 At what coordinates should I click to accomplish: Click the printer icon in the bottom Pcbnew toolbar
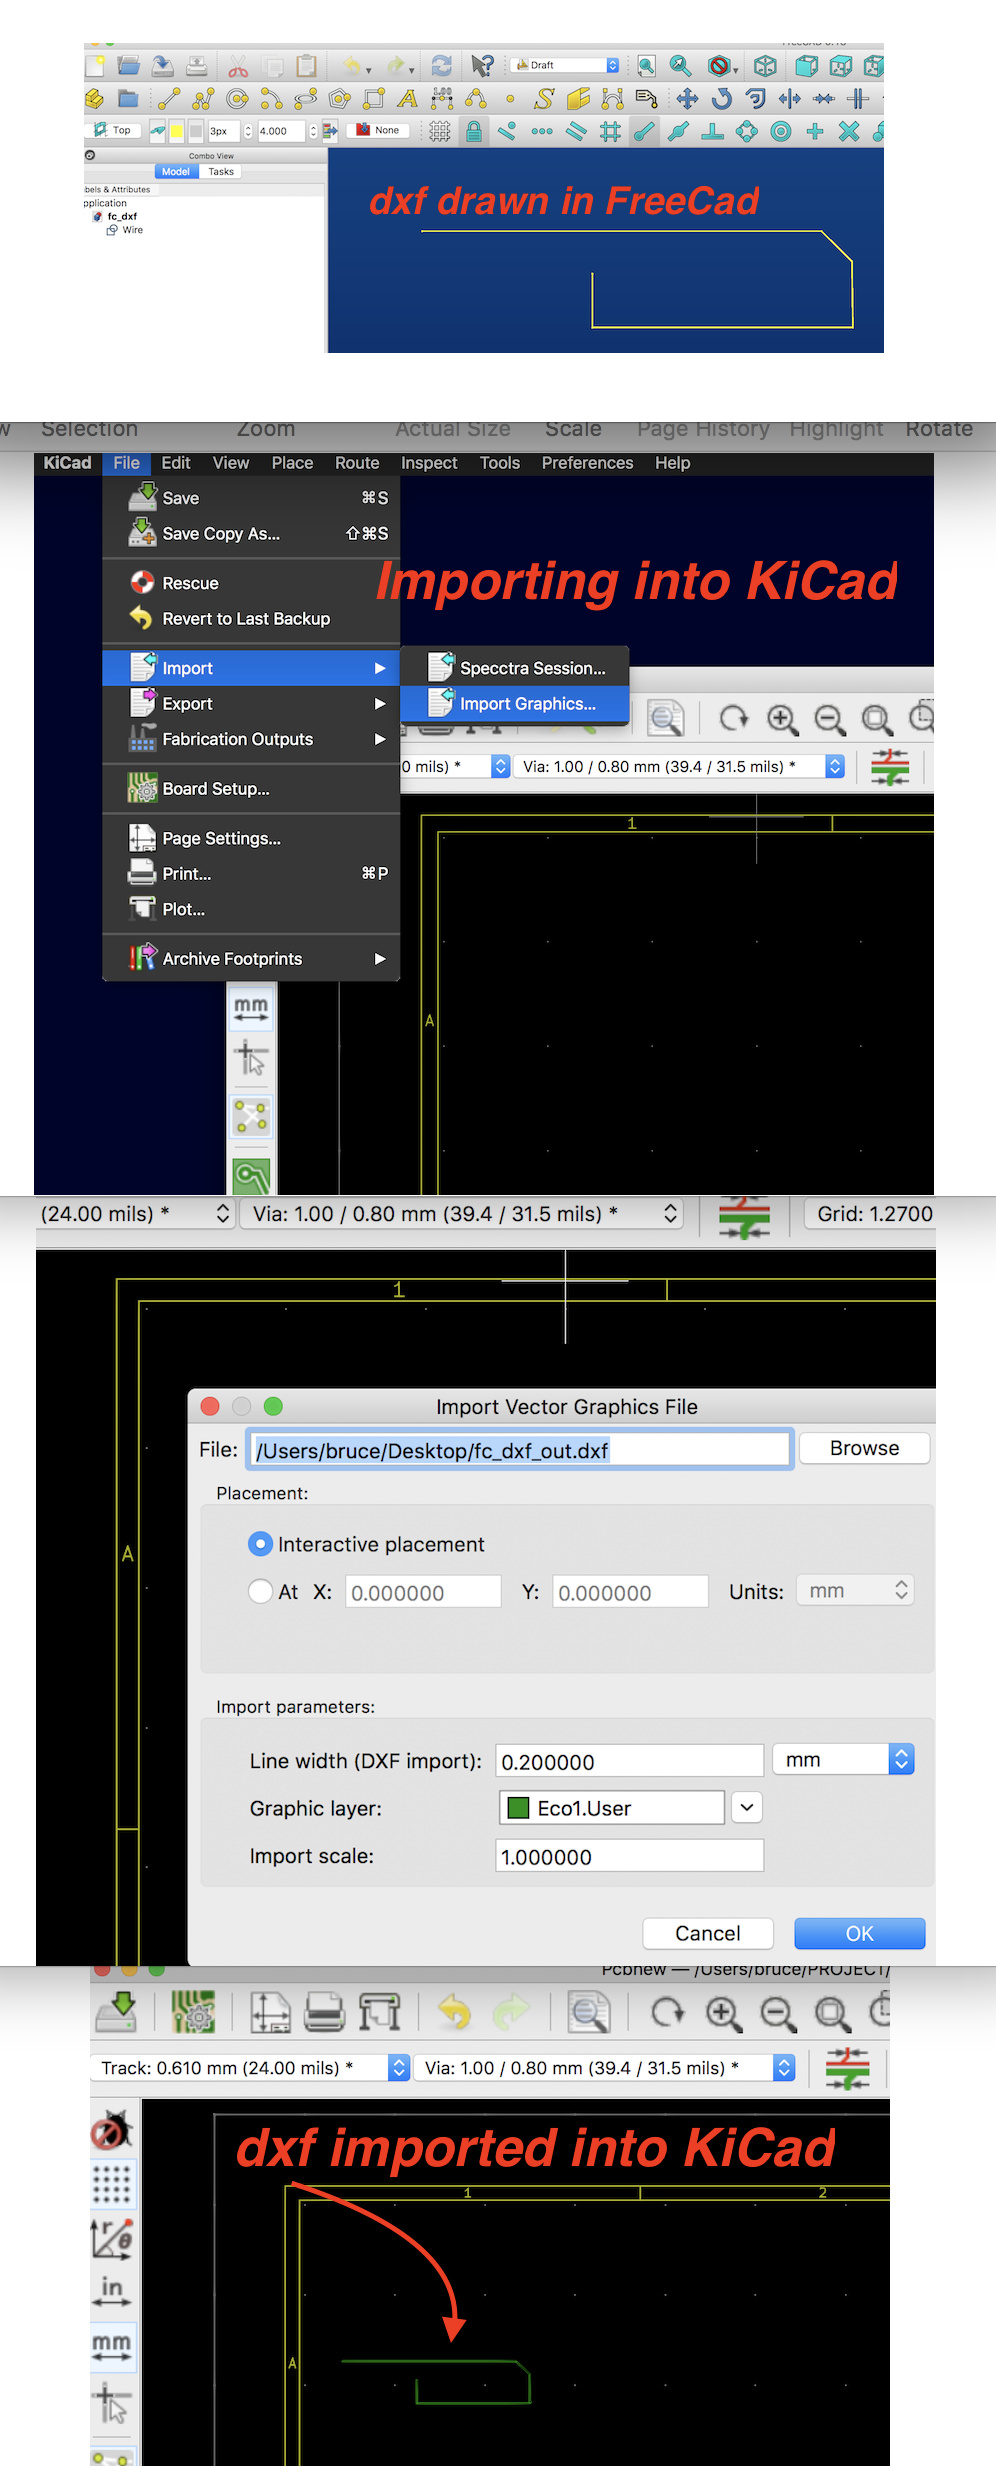pyautogui.click(x=324, y=2011)
